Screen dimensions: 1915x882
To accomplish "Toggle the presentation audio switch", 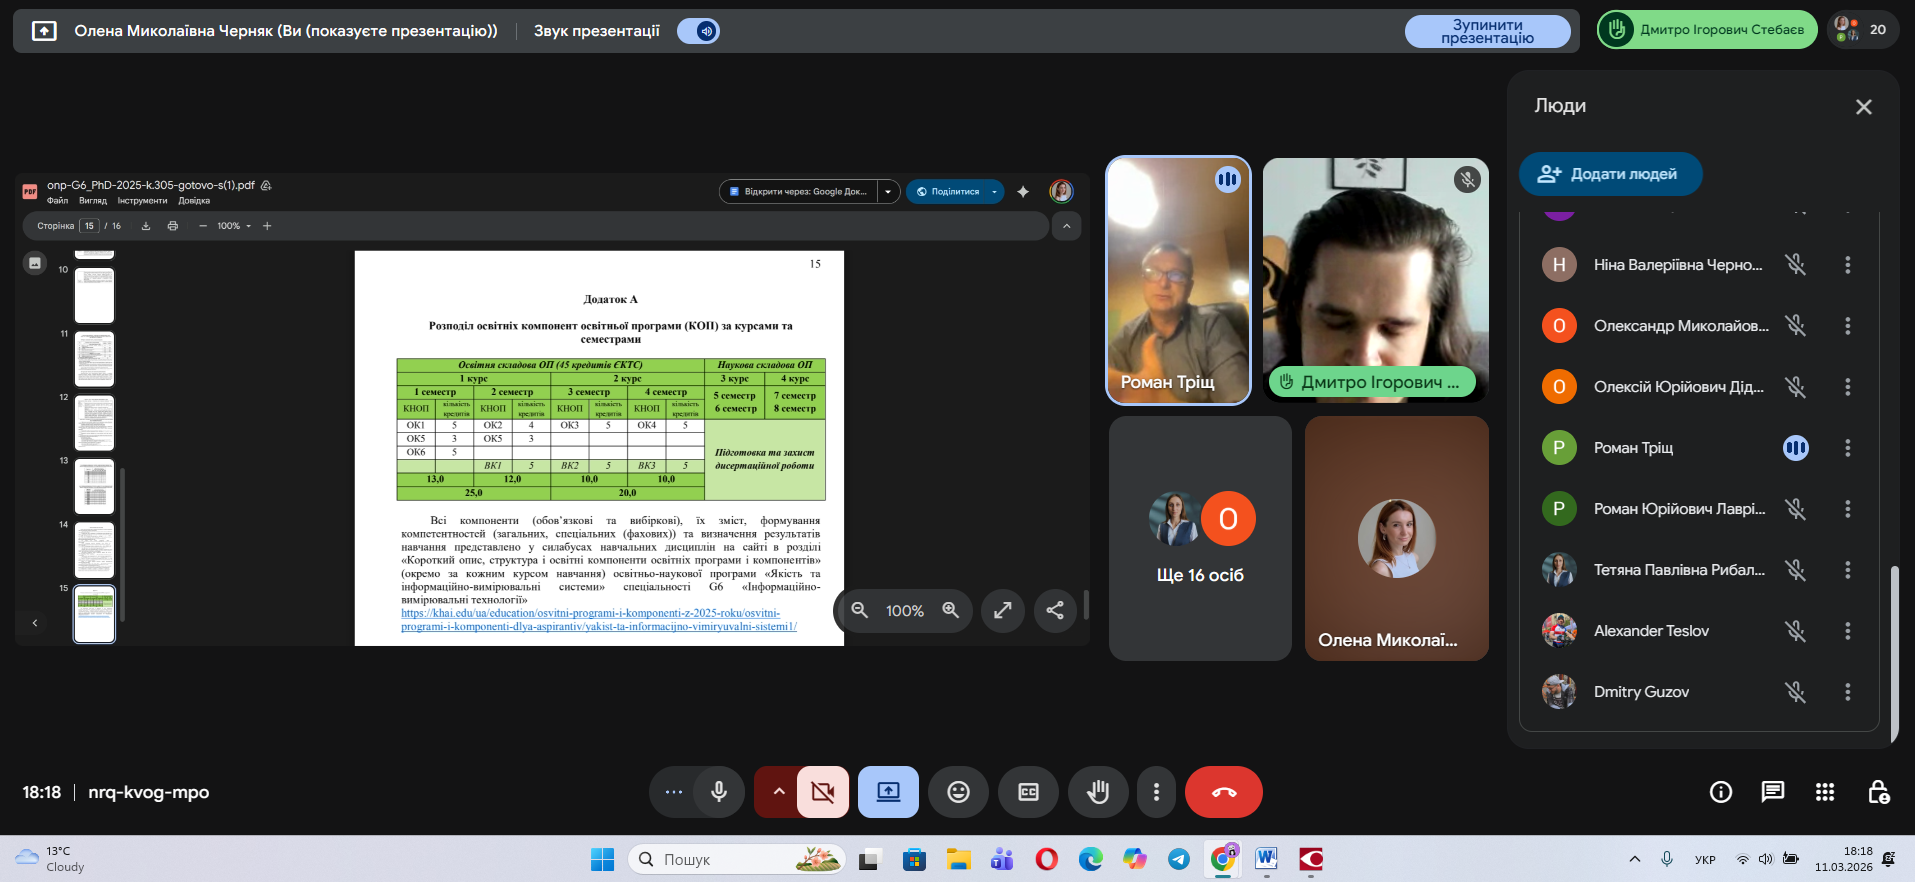I will pos(699,31).
